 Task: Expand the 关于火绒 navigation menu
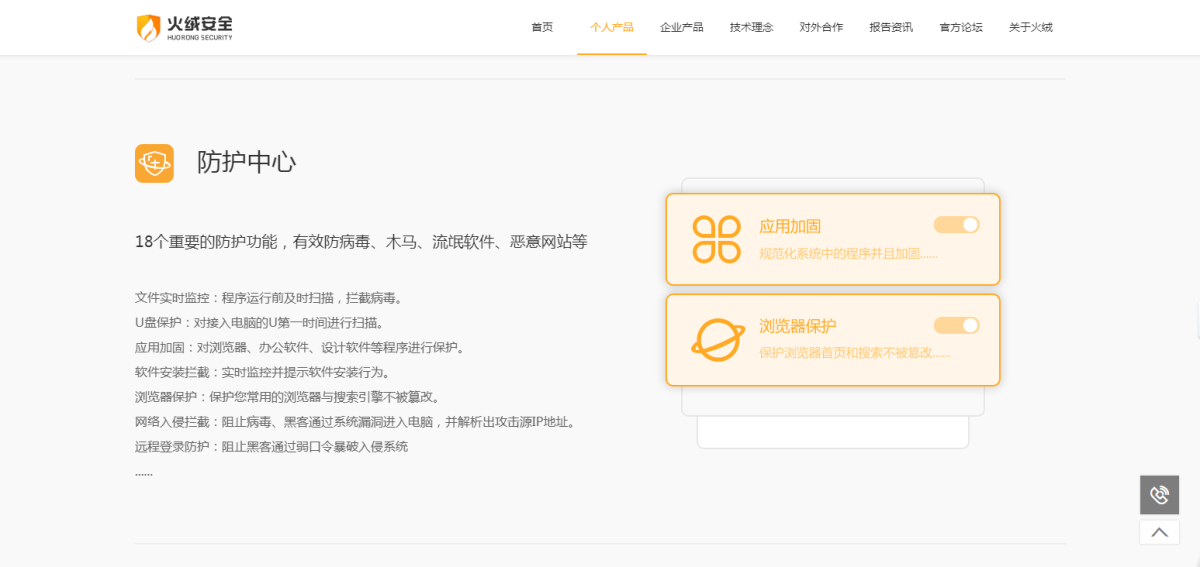click(x=1030, y=27)
